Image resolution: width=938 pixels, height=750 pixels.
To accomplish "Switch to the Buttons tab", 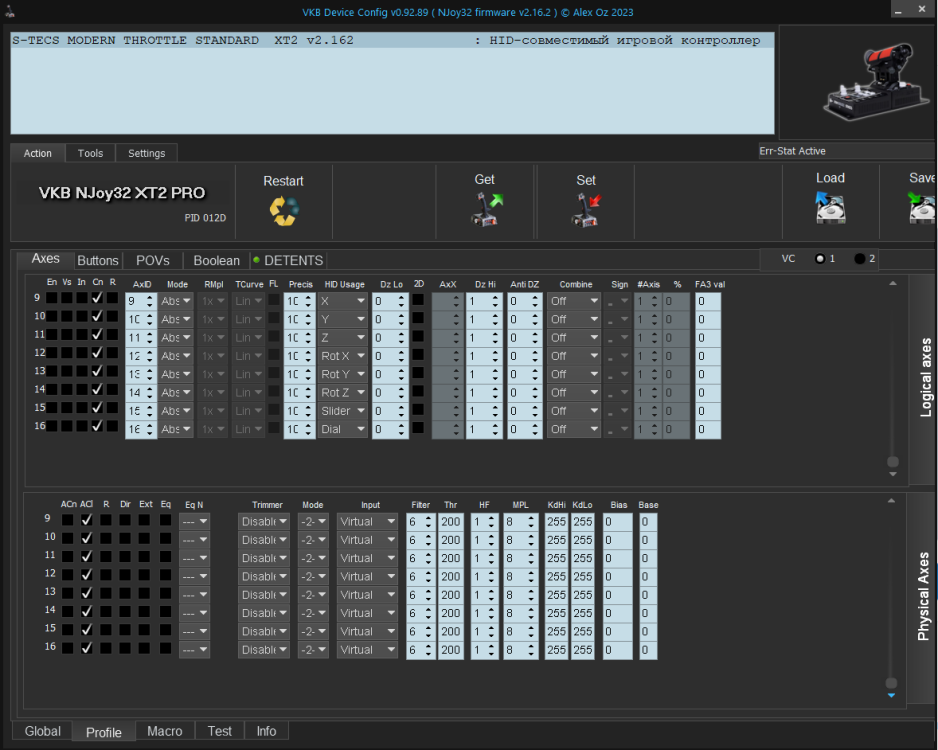I will tap(98, 260).
